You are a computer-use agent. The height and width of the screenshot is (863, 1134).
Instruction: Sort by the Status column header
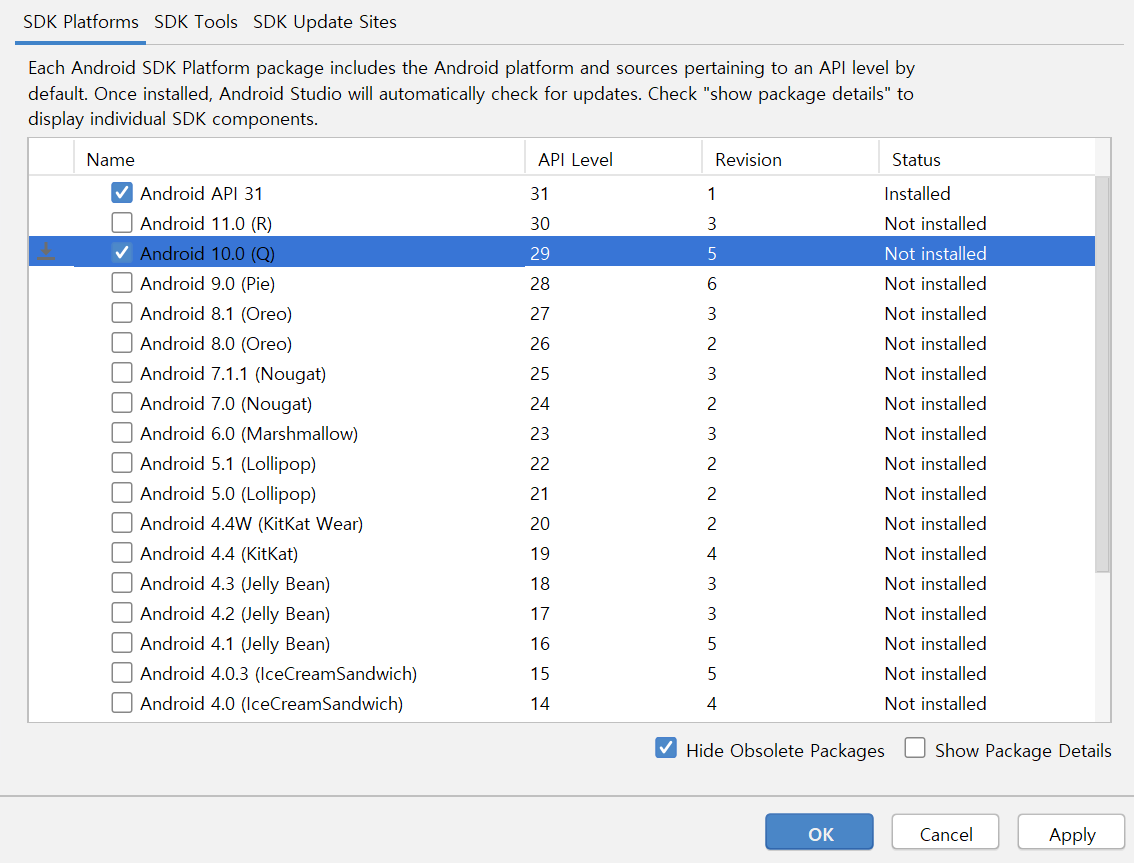coord(986,159)
